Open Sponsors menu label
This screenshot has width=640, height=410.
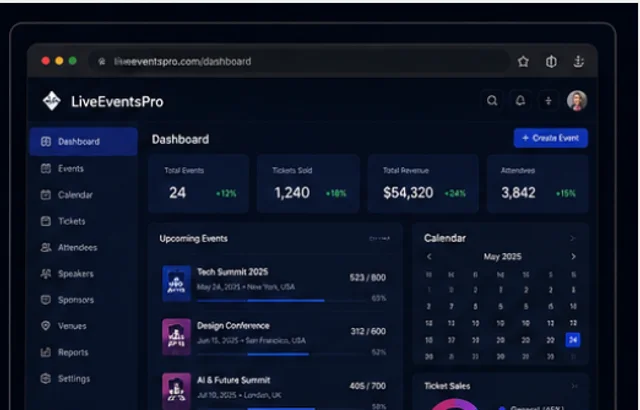[76, 300]
